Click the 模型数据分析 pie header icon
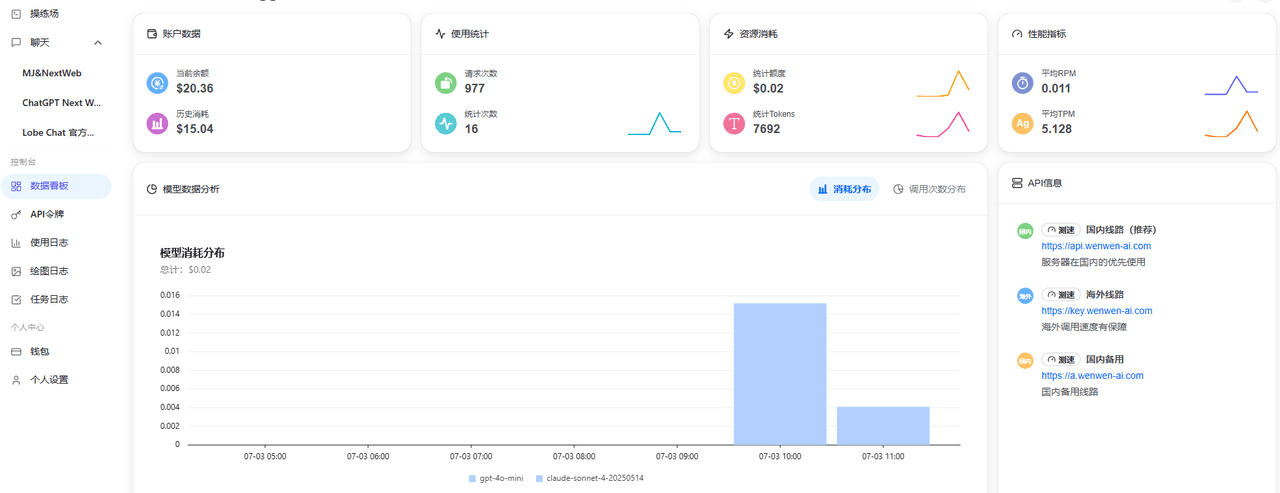The width and height of the screenshot is (1280, 493). [152, 189]
